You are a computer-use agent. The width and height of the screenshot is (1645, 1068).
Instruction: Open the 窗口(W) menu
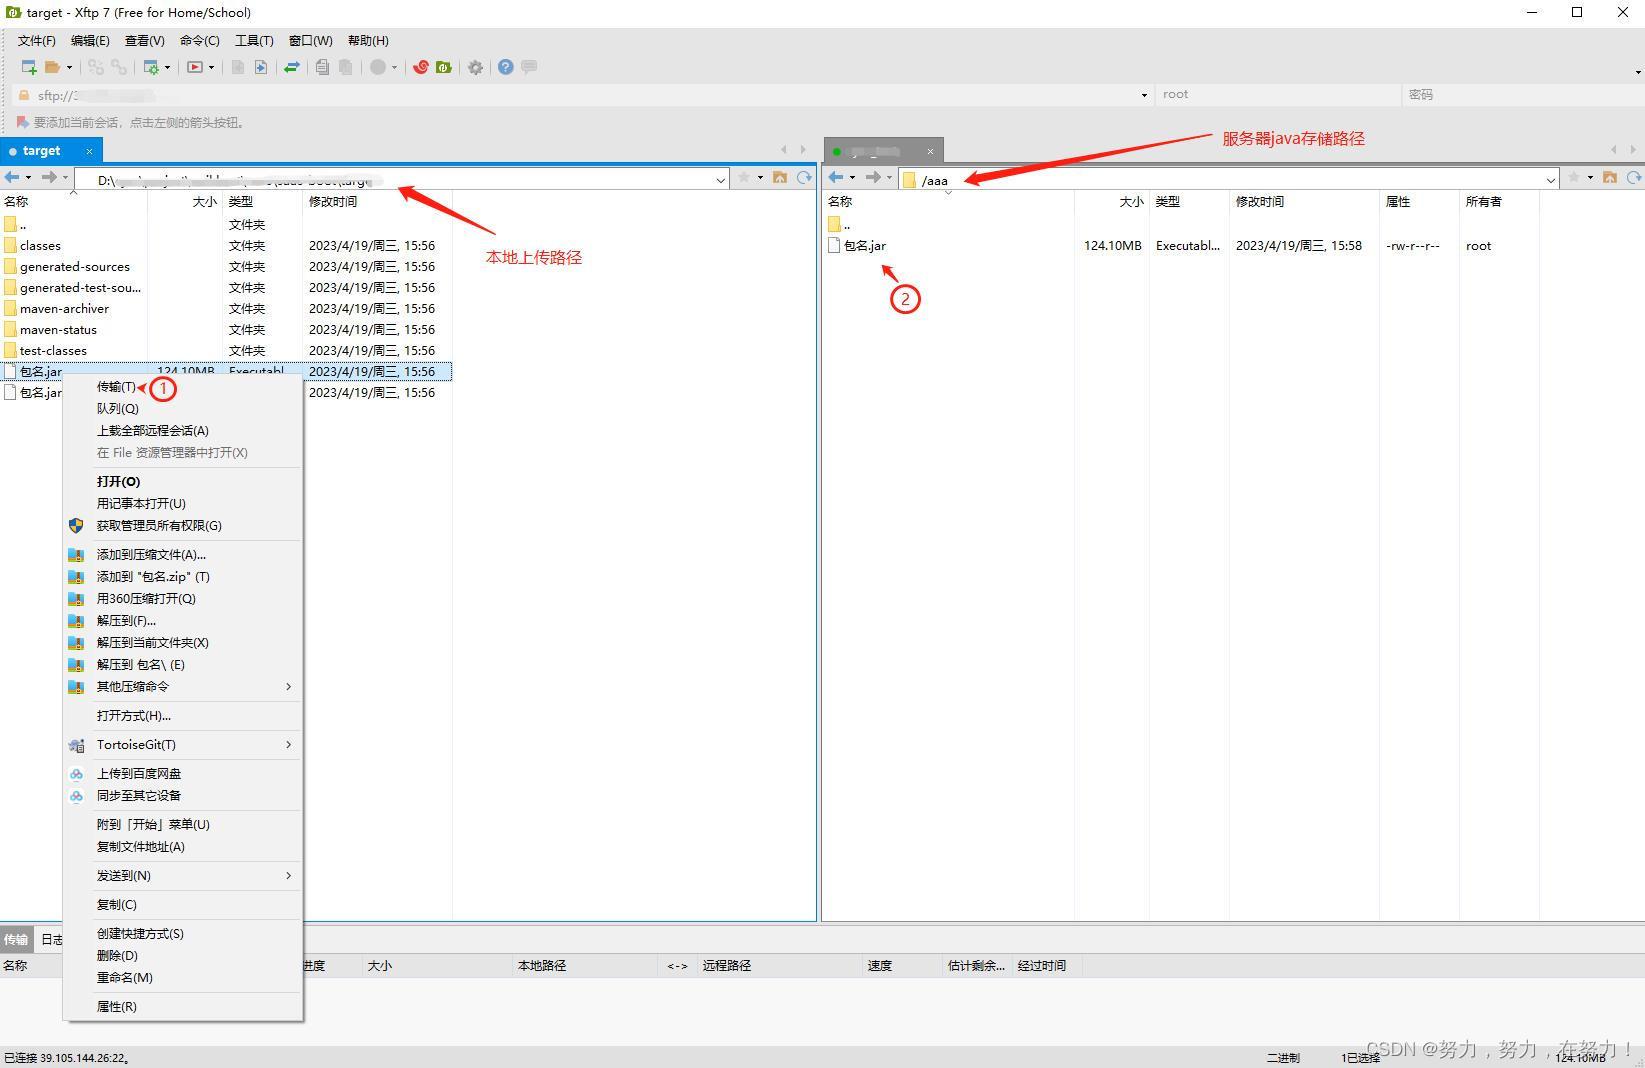coord(310,40)
